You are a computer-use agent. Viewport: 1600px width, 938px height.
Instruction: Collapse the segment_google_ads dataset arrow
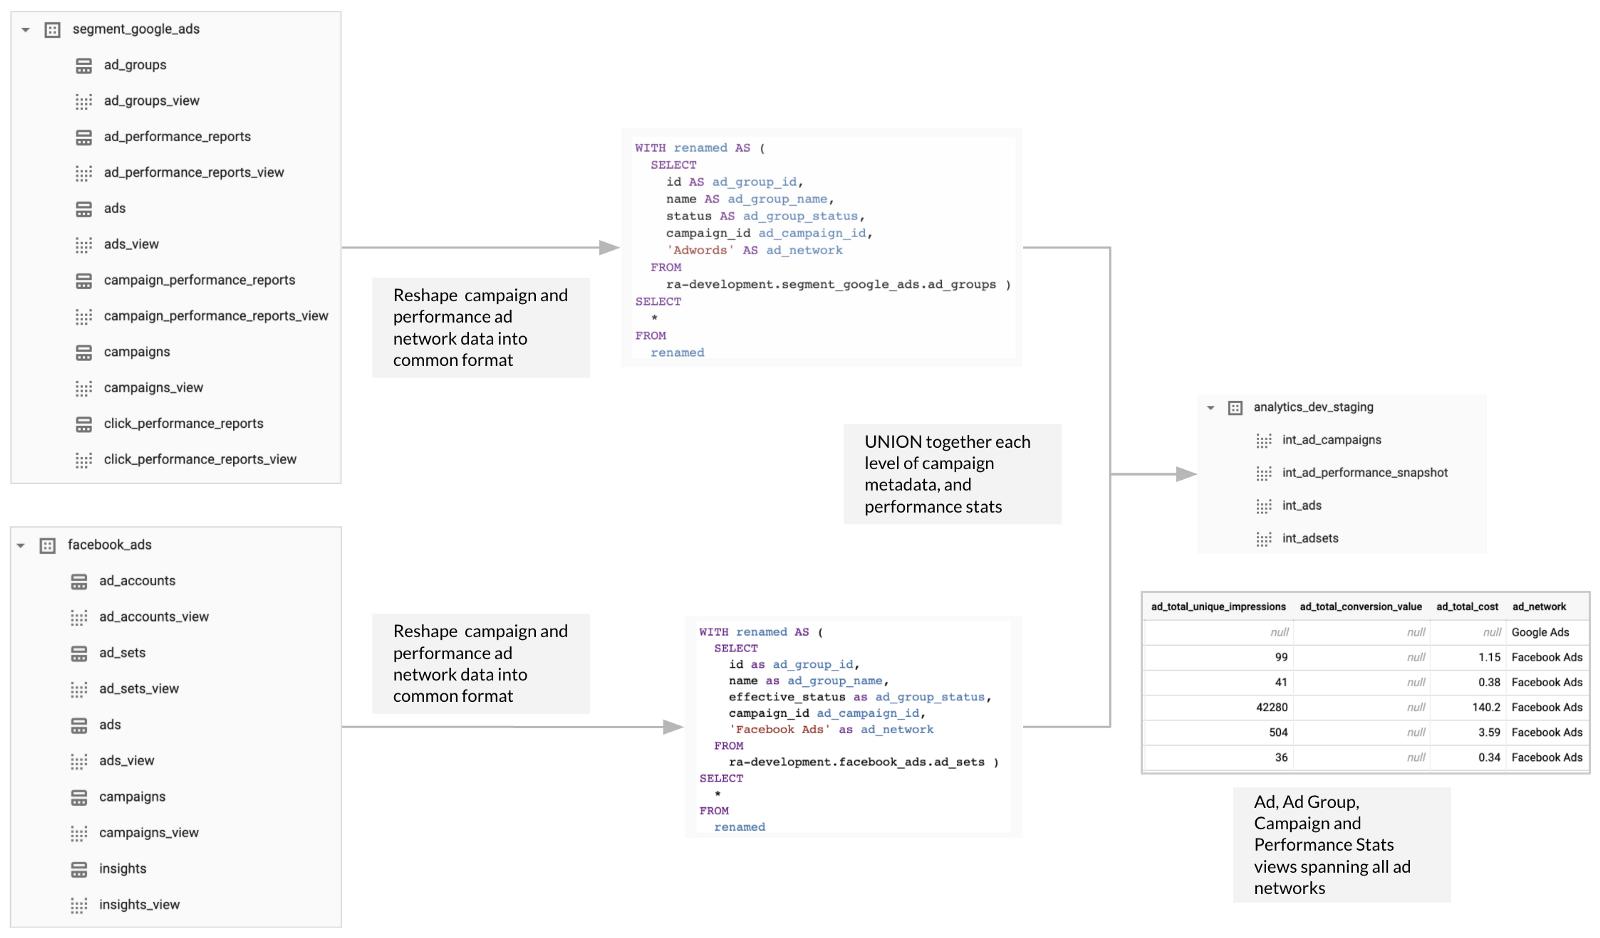pyautogui.click(x=25, y=30)
